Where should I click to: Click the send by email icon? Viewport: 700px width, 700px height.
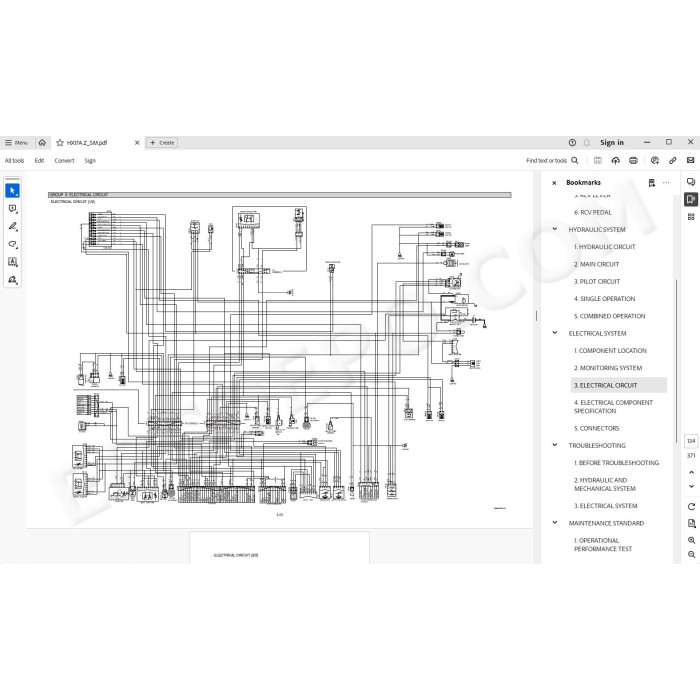691,160
